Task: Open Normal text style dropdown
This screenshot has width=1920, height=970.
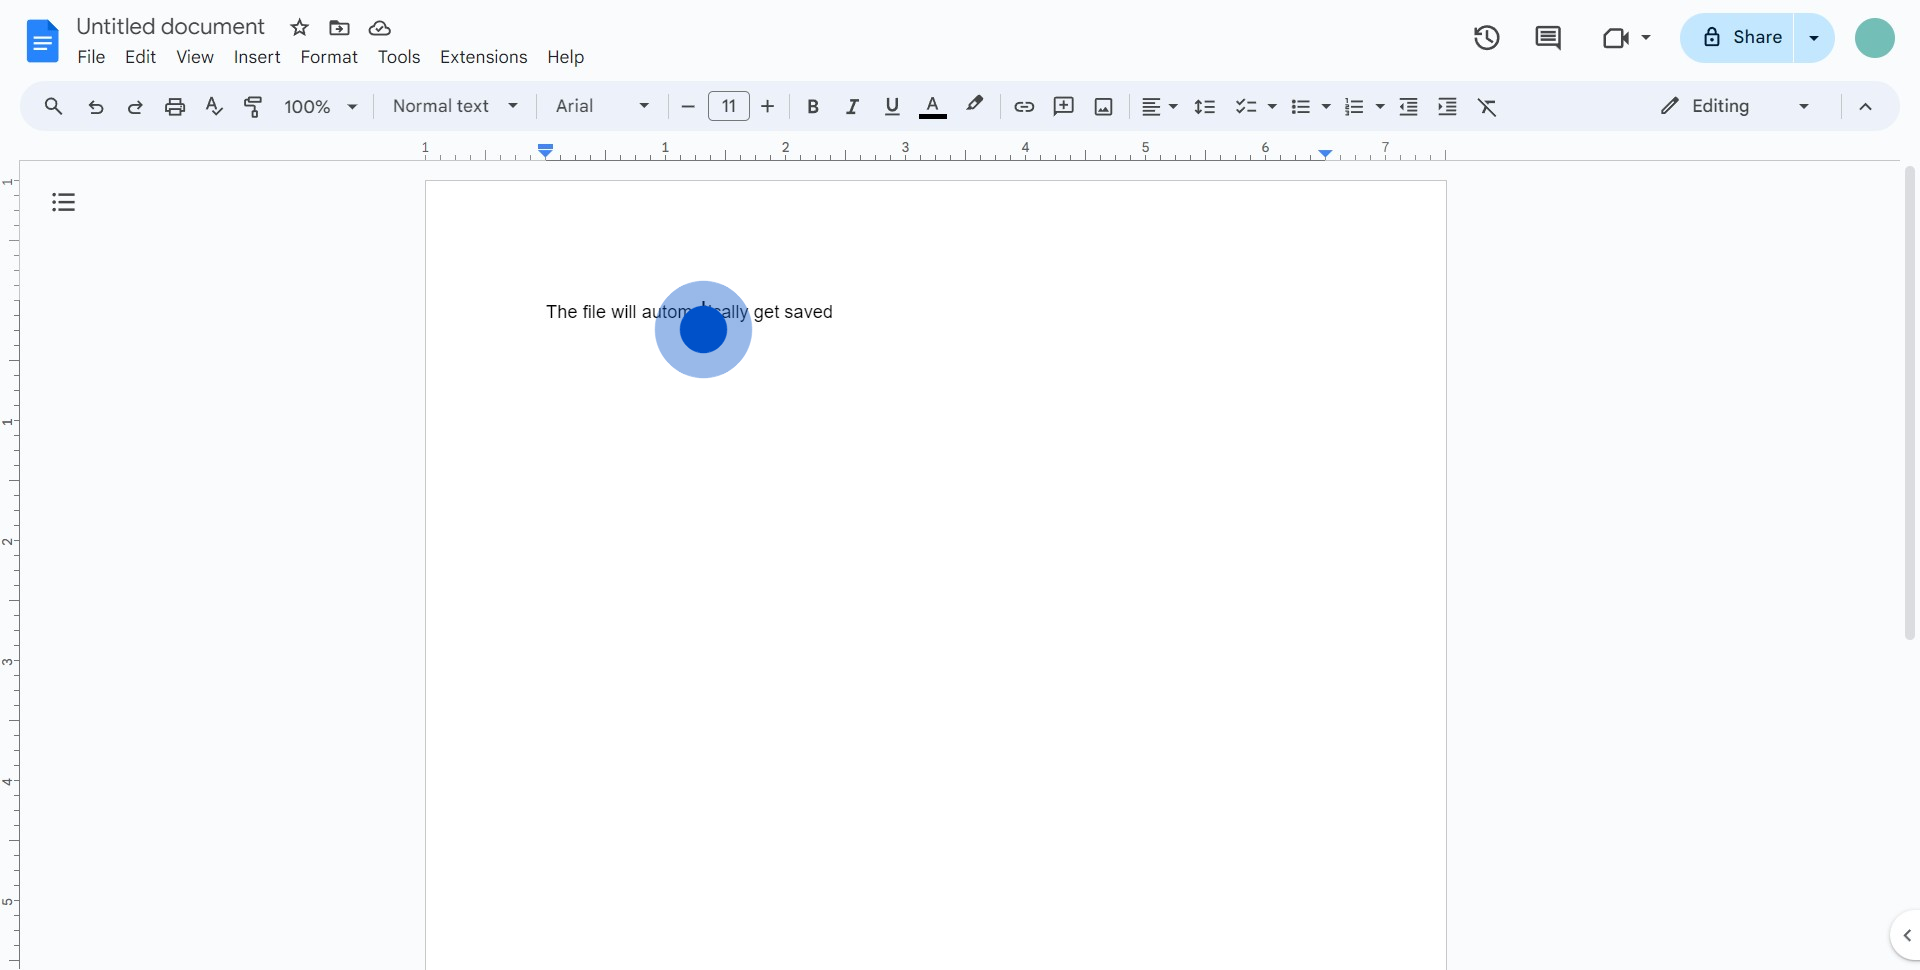Action: [455, 106]
